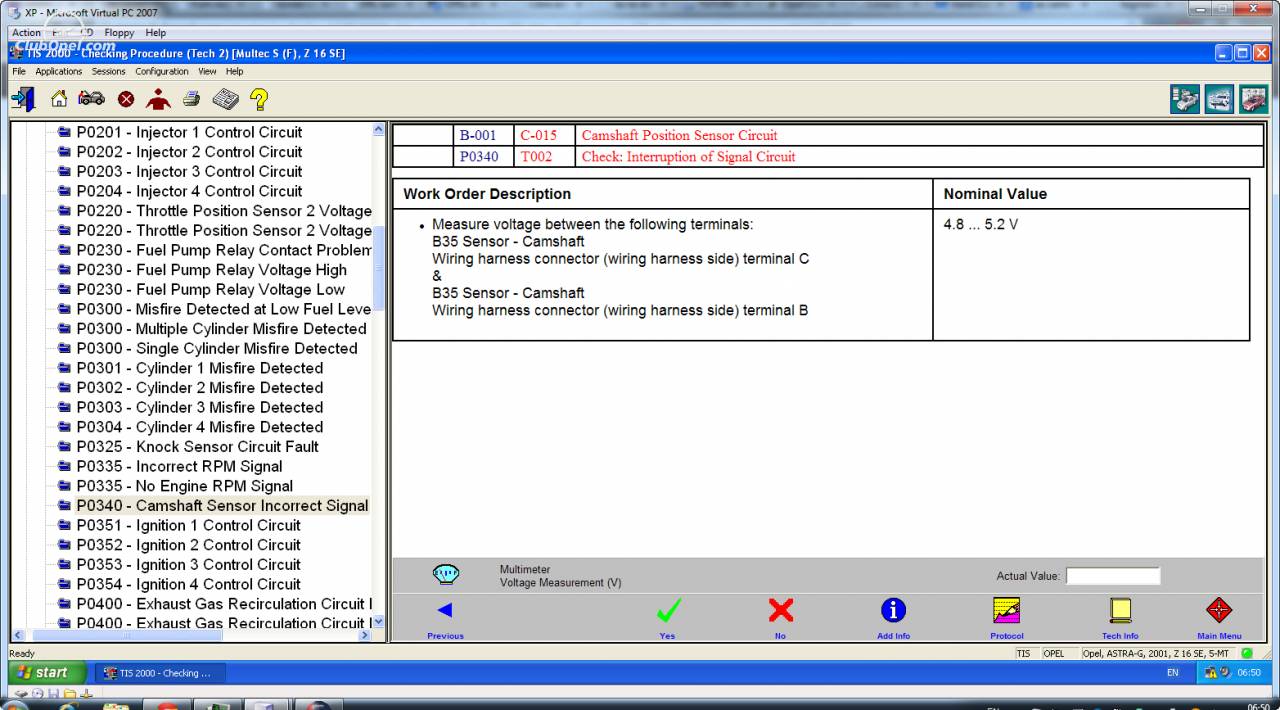
Task: Select P0340 - Camshaft Sensor Incorrect Signal
Action: pyautogui.click(x=222, y=506)
